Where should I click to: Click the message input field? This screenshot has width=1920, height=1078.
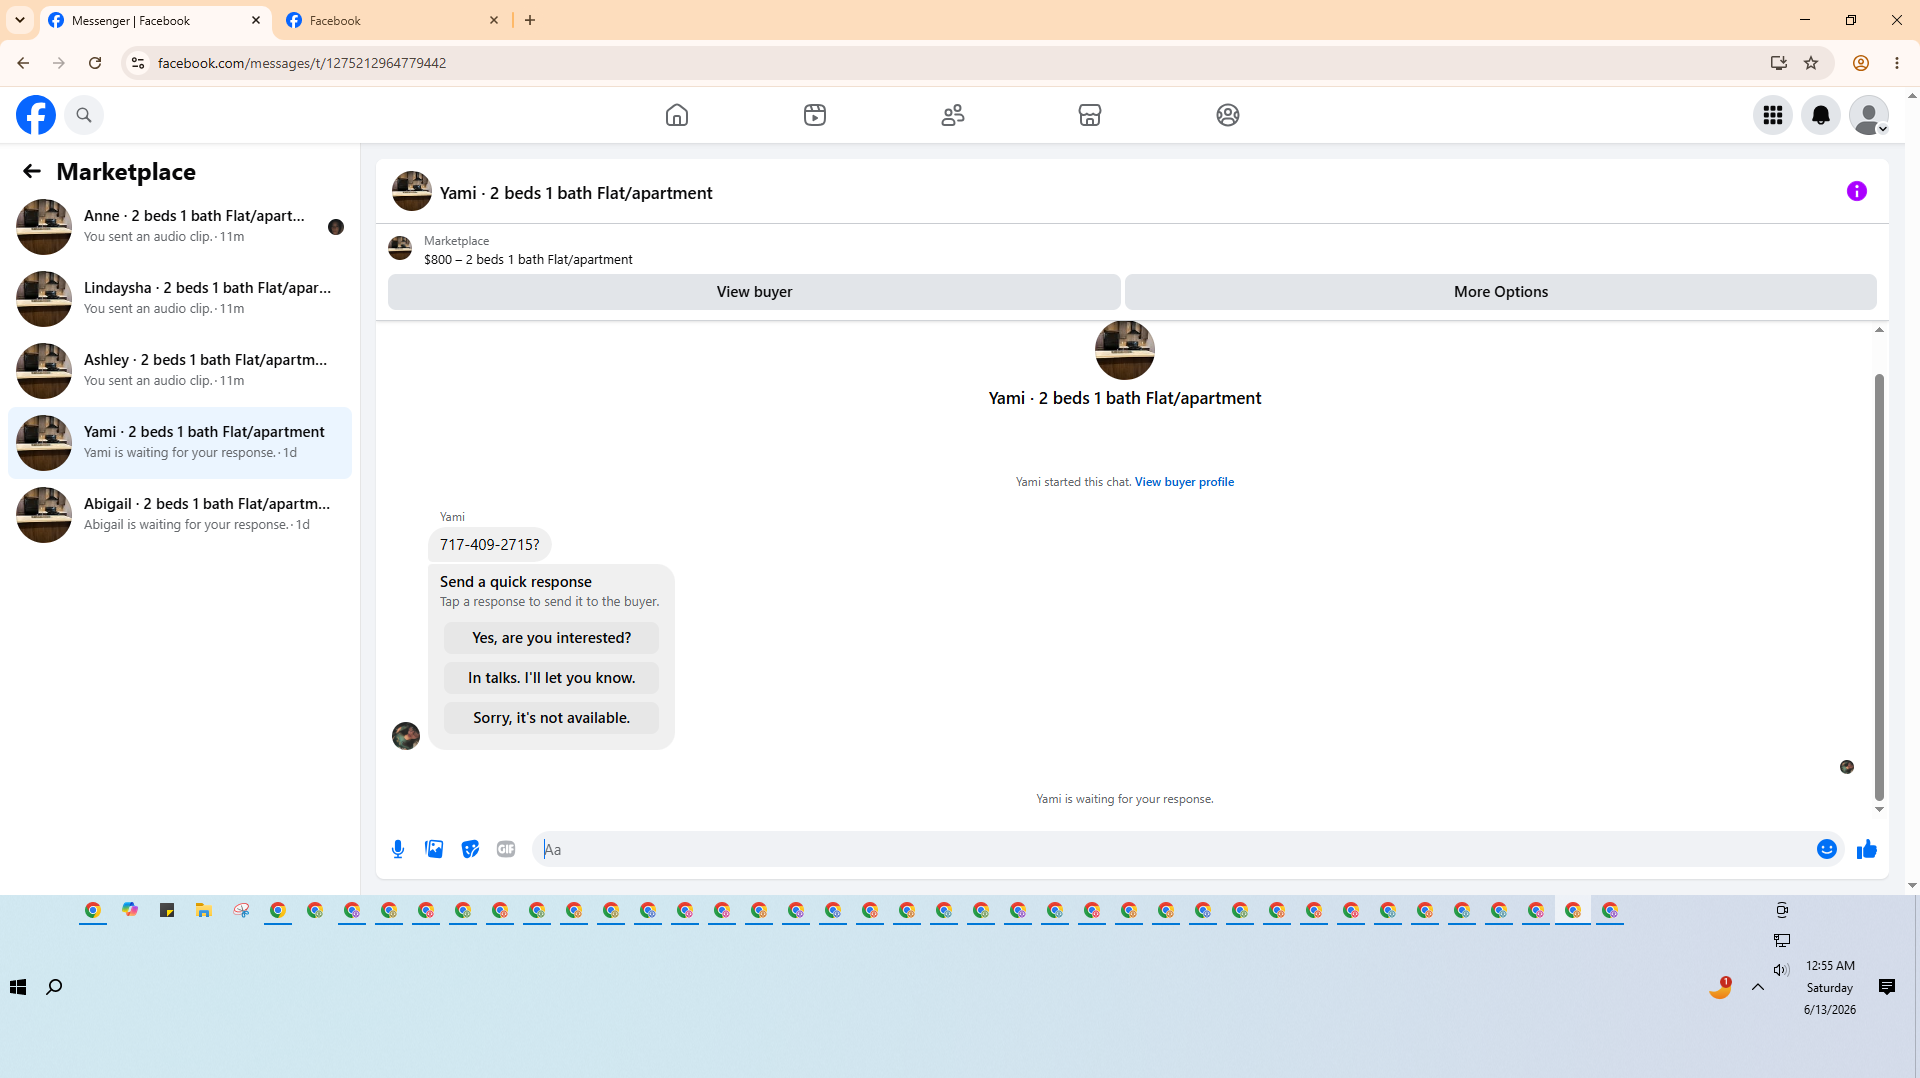point(1170,849)
